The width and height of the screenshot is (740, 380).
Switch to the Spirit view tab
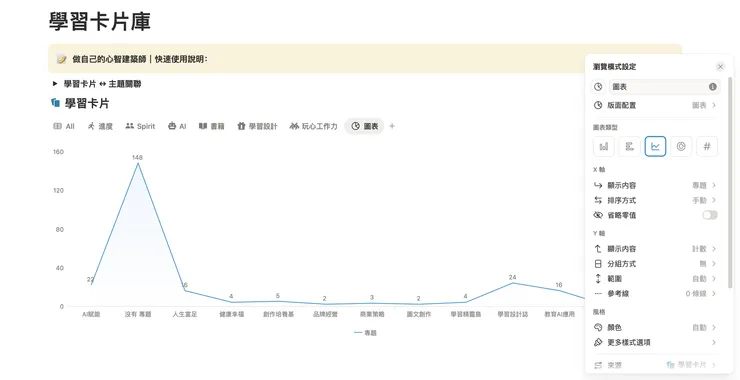tap(140, 127)
